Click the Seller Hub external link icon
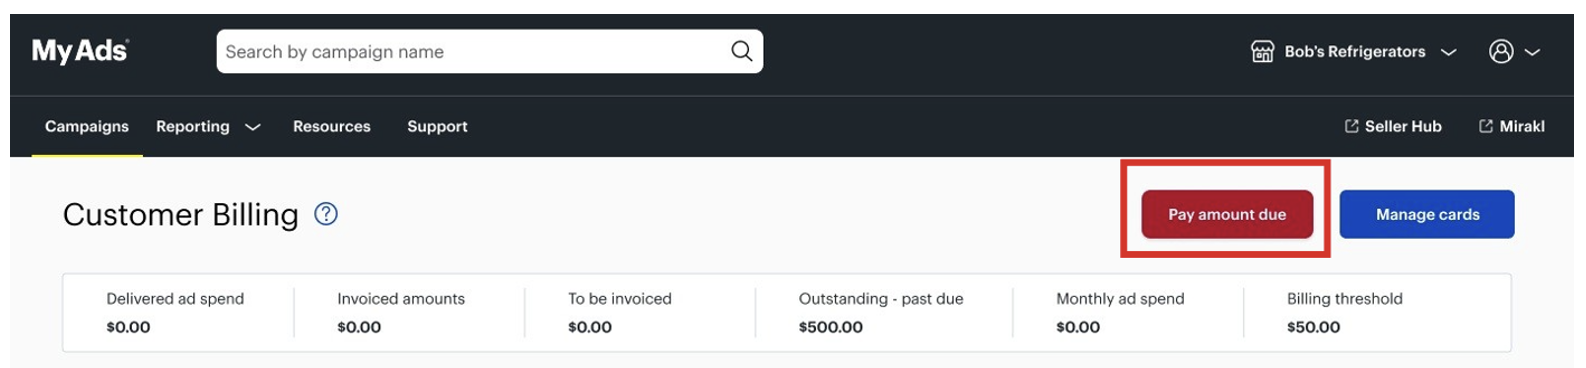This screenshot has height=368, width=1586. (x=1352, y=126)
